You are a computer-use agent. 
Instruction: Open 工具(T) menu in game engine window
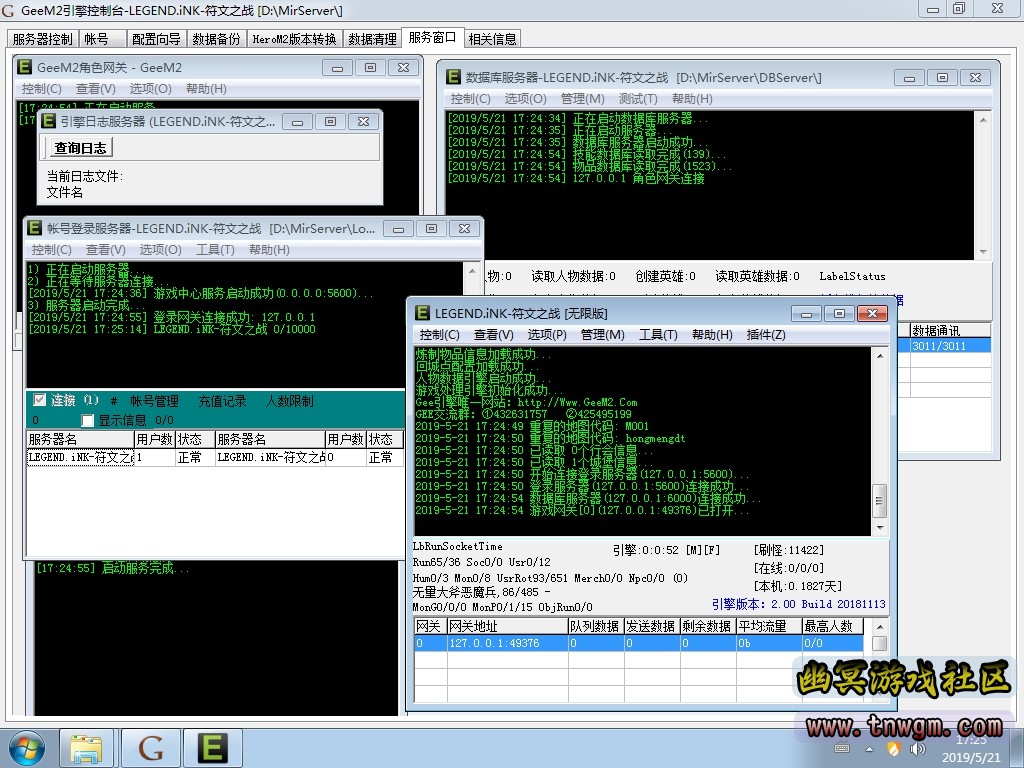(x=658, y=334)
